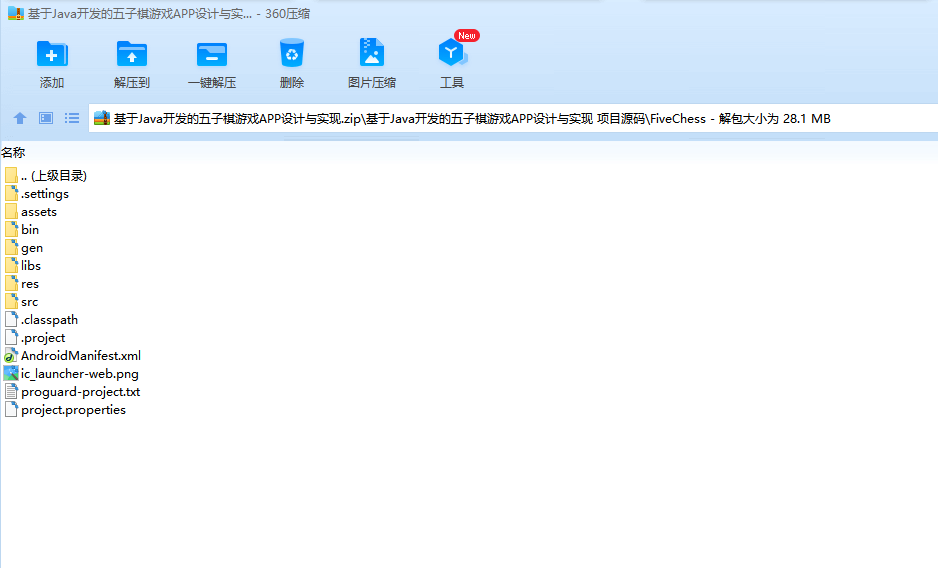The width and height of the screenshot is (938, 568).
Task: Click the src folder name
Action: click(x=29, y=302)
